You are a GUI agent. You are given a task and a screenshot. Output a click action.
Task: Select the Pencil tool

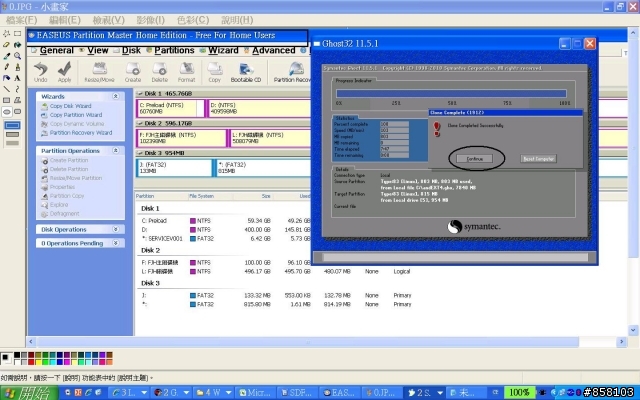point(7,67)
